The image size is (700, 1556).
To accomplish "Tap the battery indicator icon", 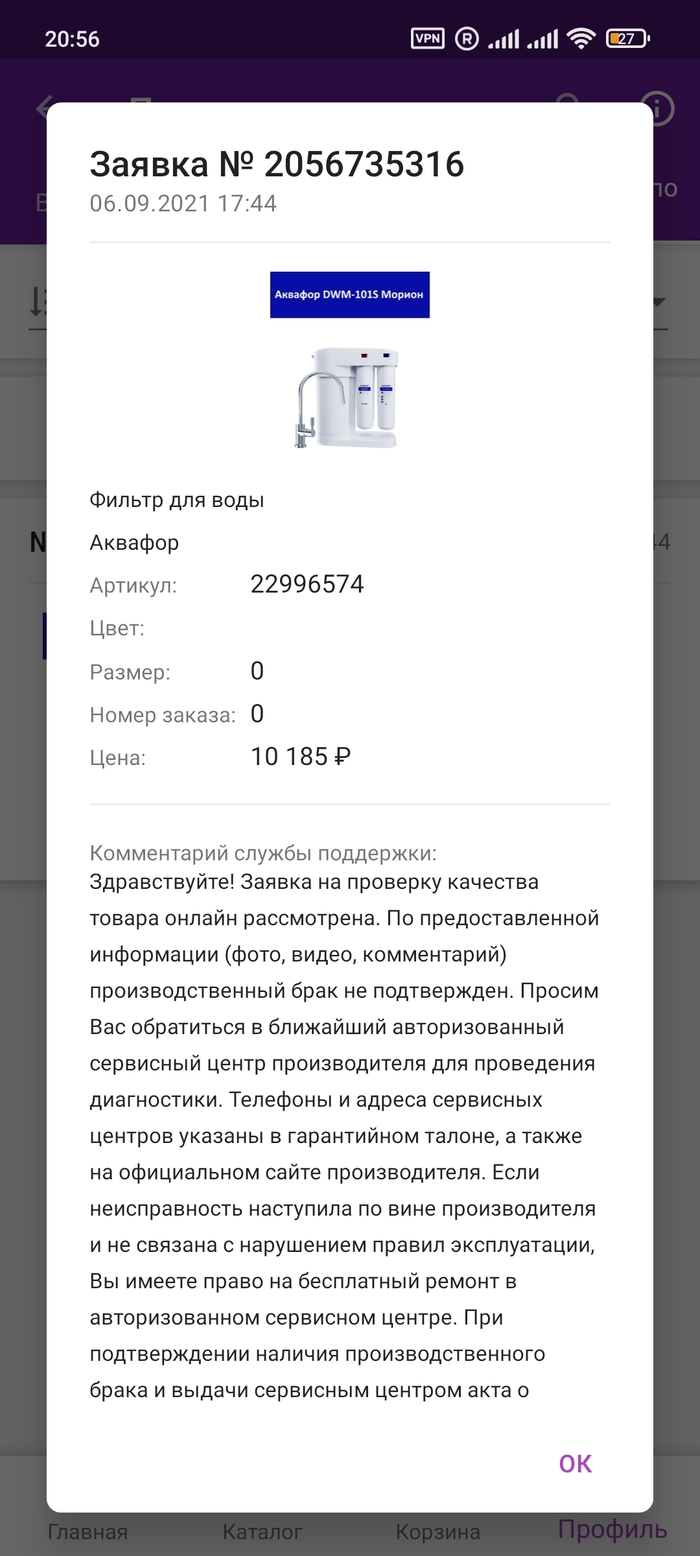I will [628, 39].
